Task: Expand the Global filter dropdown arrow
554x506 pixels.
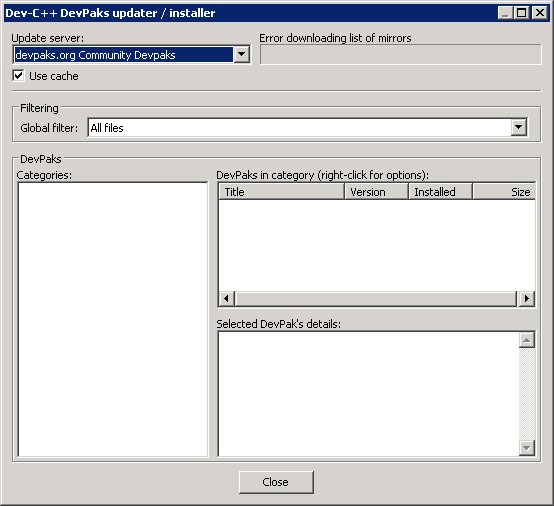Action: coord(519,127)
